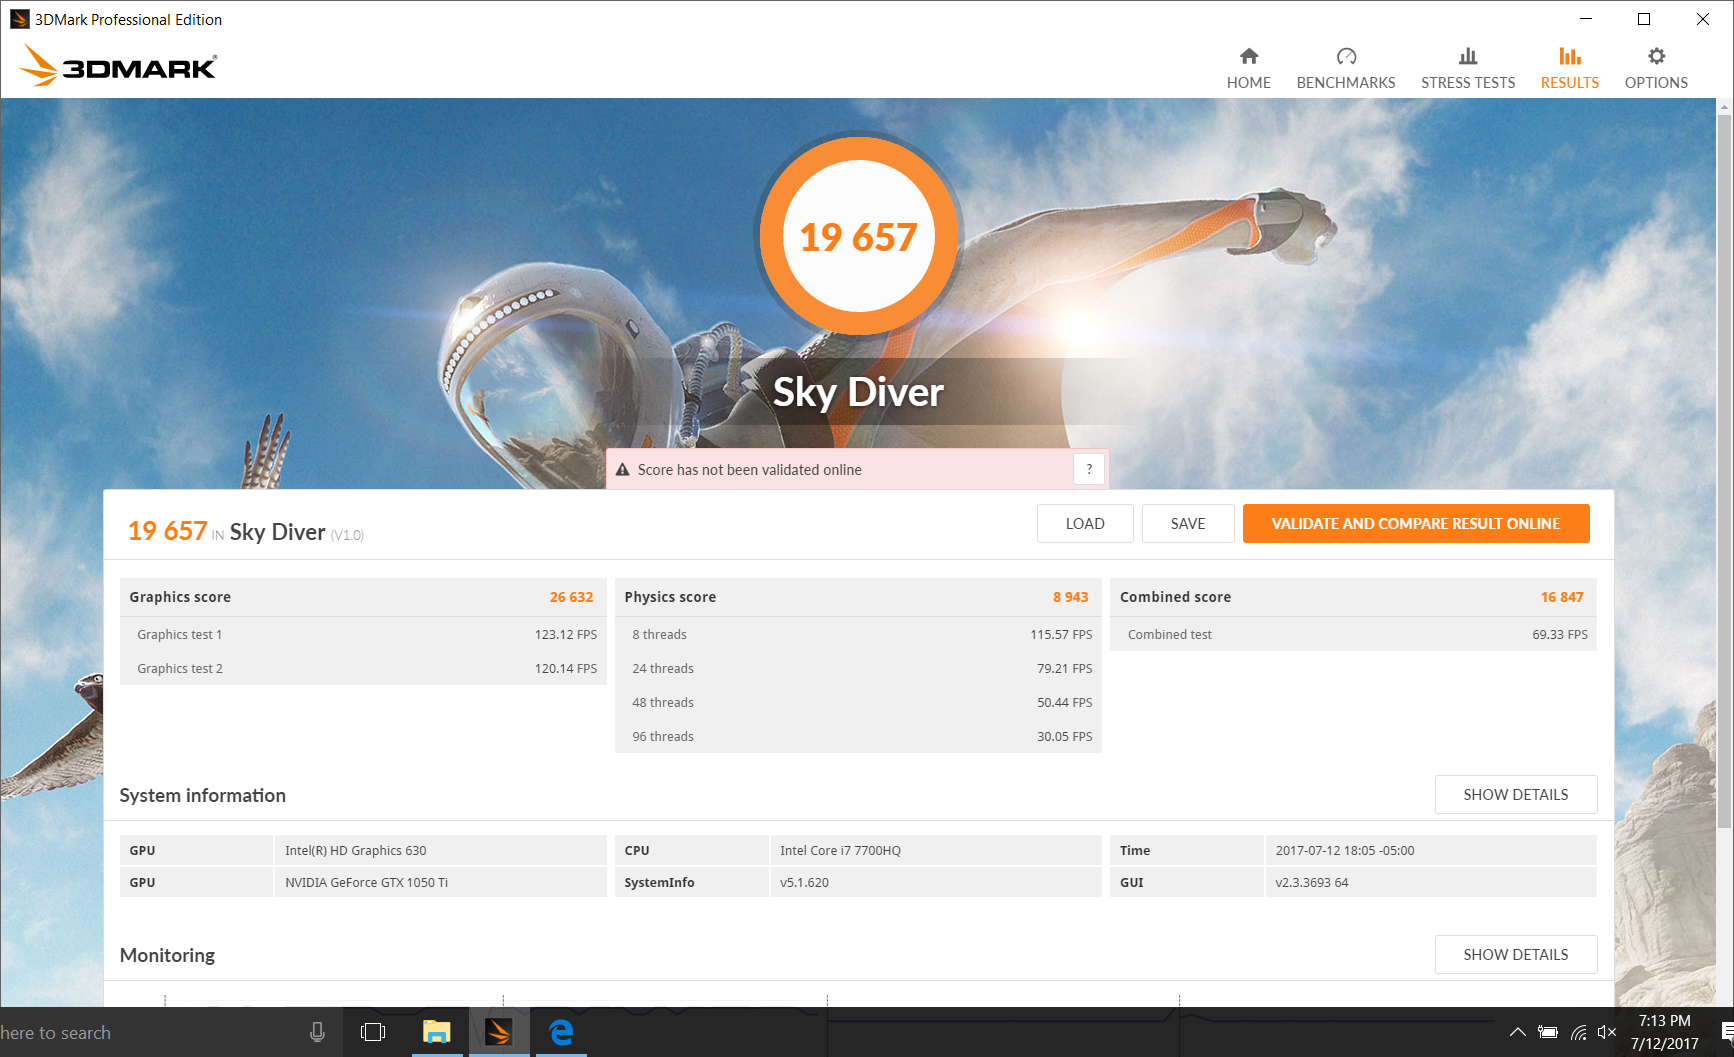Screen dimensions: 1734x1057
Task: Click the battery status tray icon
Action: pos(1548,1032)
